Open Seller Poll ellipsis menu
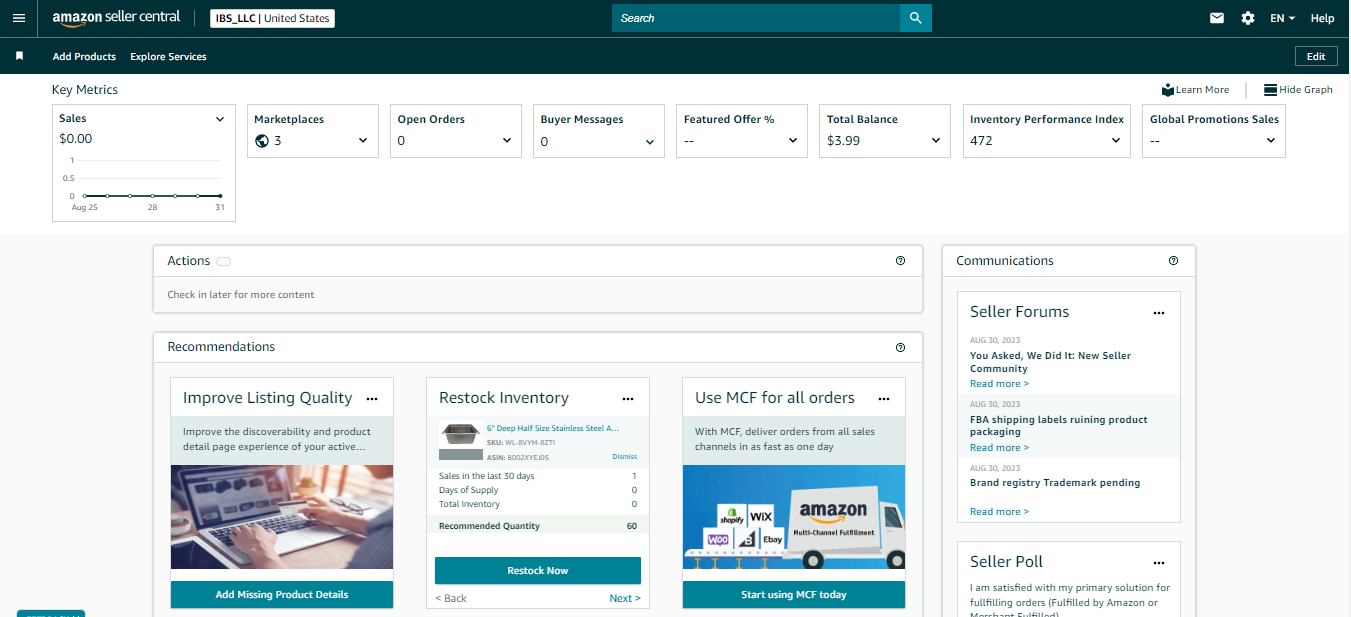The height and width of the screenshot is (617, 1351). pos(1159,563)
